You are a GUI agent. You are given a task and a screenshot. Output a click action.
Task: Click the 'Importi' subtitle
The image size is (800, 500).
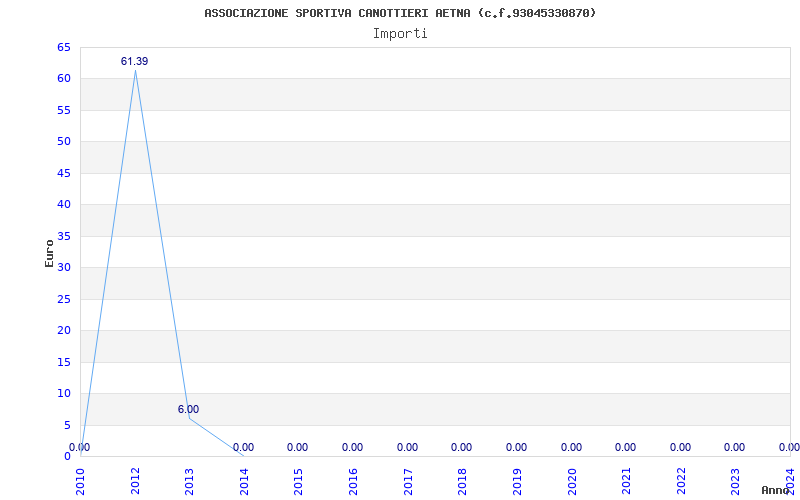click(400, 34)
